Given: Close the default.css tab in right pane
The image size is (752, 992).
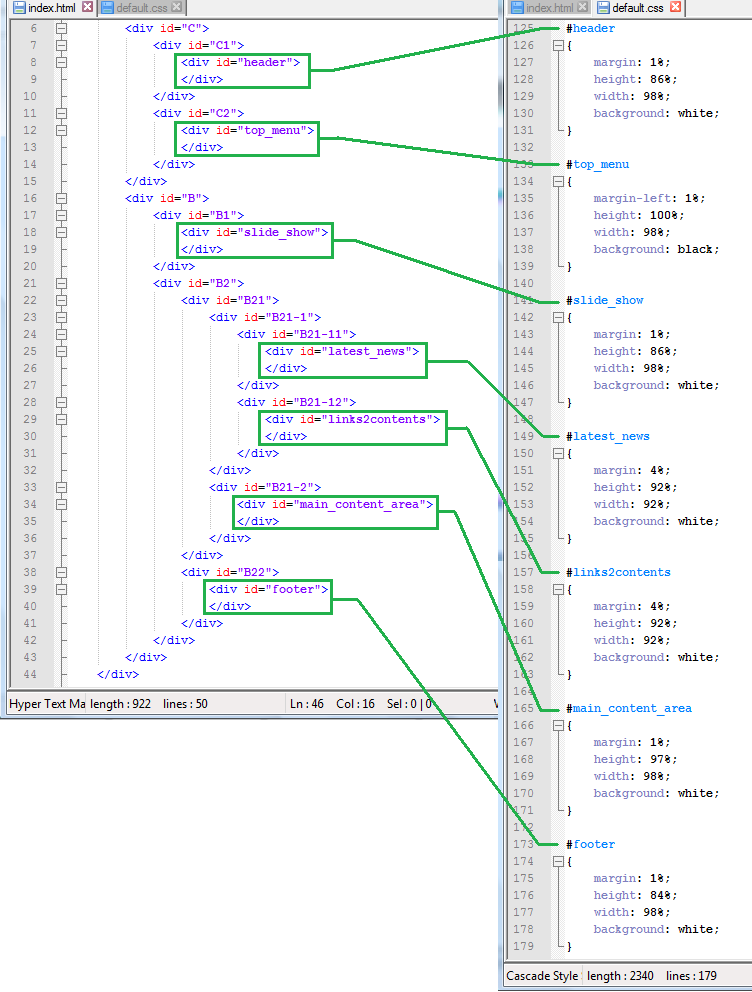Looking at the screenshot, I should pos(675,8).
